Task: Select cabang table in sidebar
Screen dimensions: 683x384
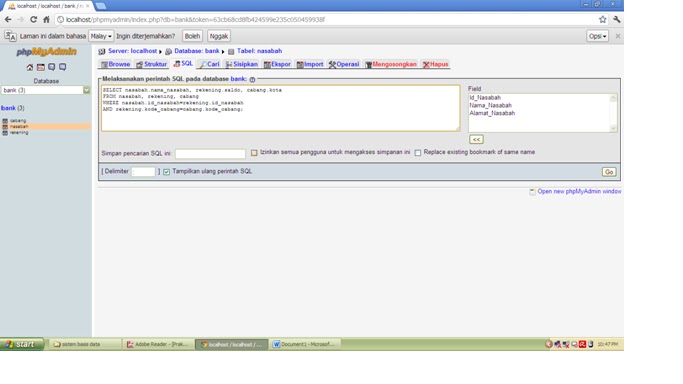Action: point(18,121)
